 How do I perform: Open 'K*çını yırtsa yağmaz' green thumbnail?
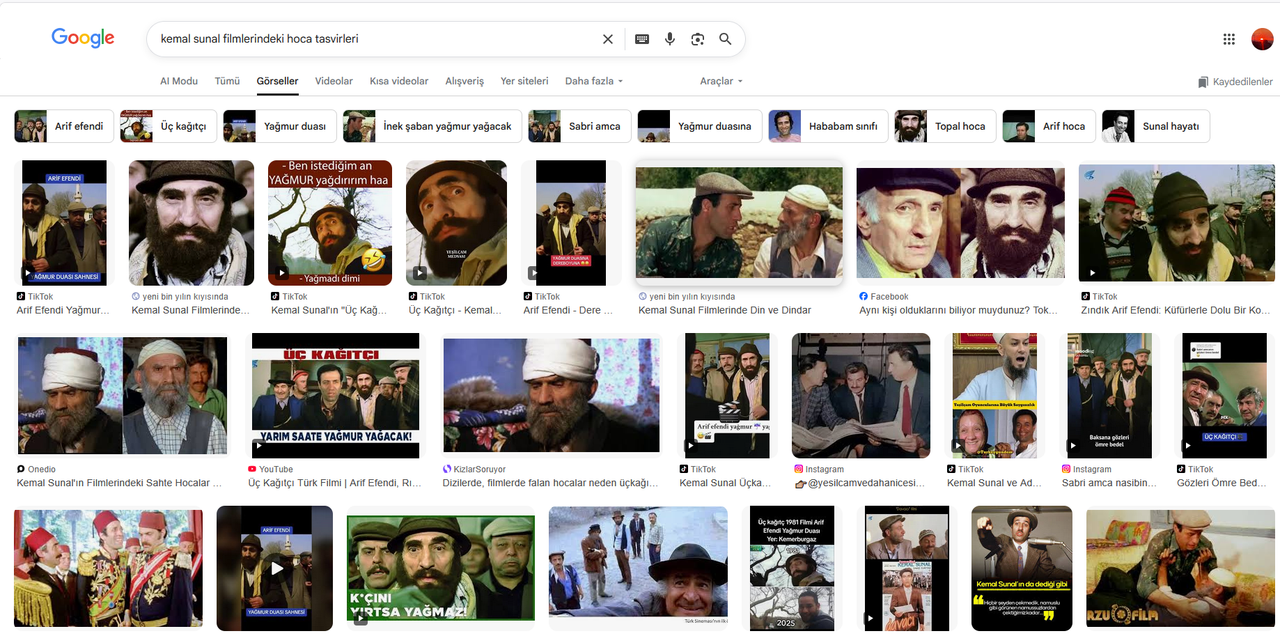(439, 568)
